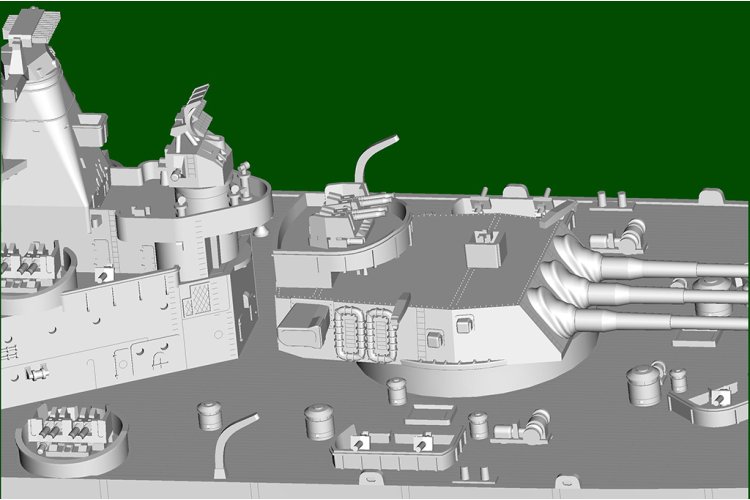This screenshot has width=750, height=500.
Task: Click the cylindrical drum beside the curved deck pipe
Action: click(x=209, y=414)
